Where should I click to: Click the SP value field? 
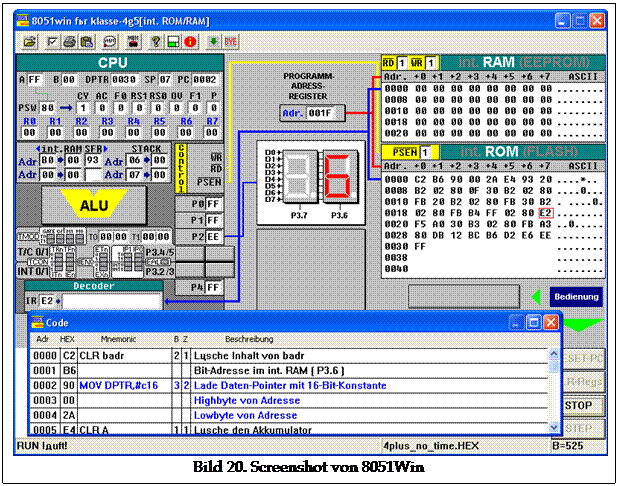(165, 80)
